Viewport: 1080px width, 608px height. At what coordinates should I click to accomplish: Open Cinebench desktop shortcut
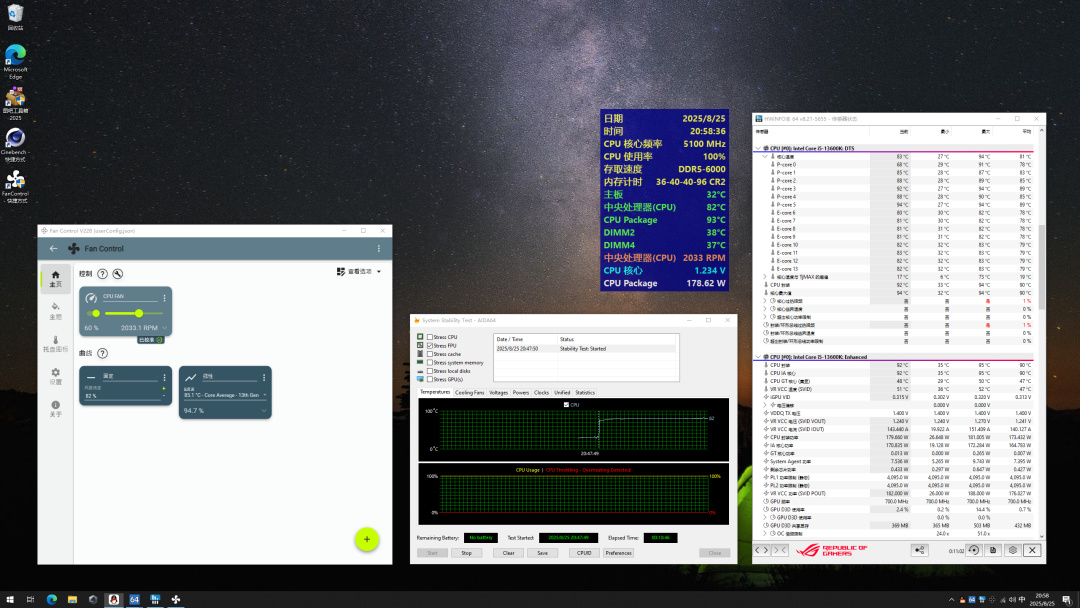[14, 145]
